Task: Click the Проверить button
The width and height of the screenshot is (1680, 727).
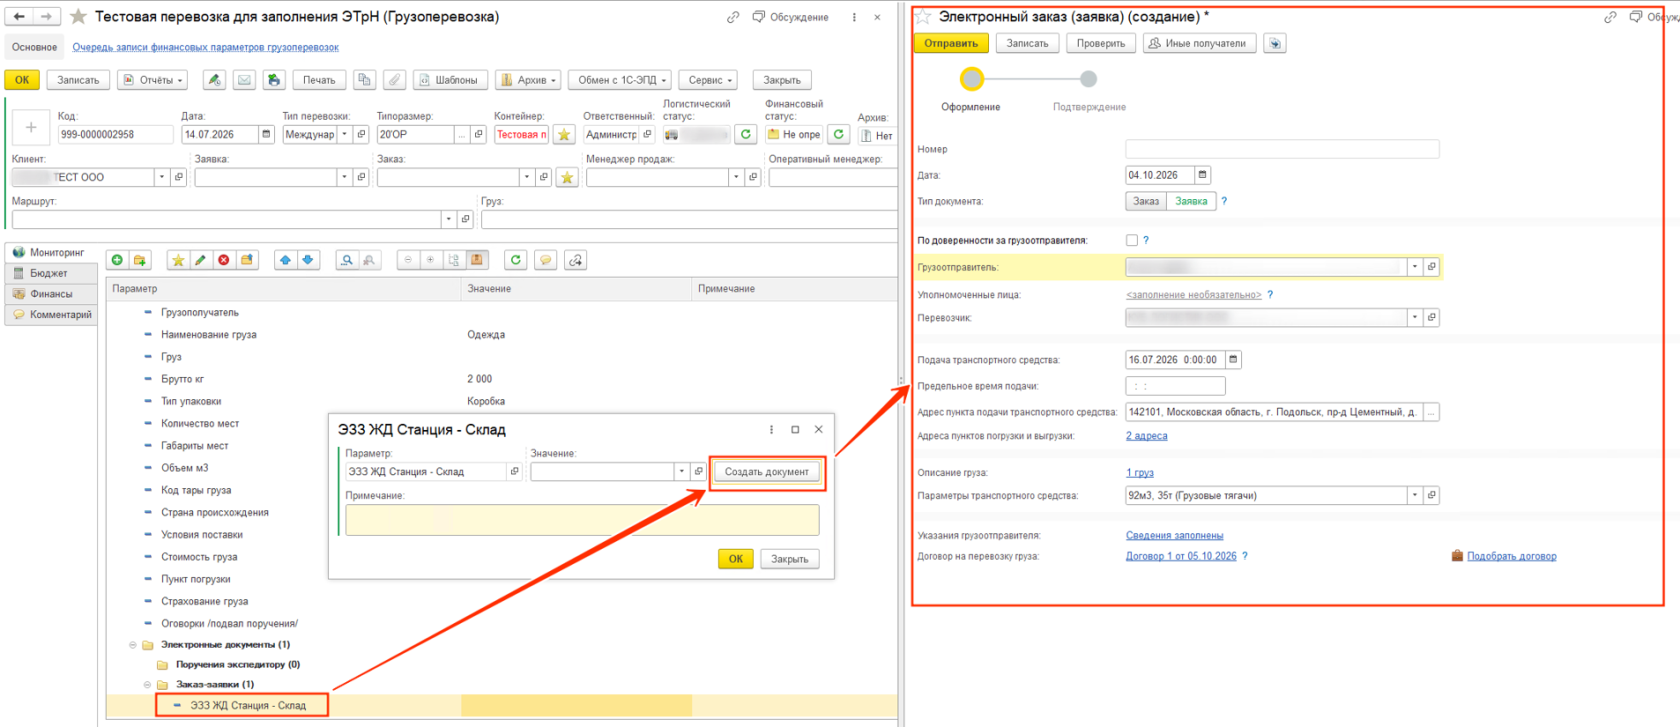Action: pos(1101,43)
